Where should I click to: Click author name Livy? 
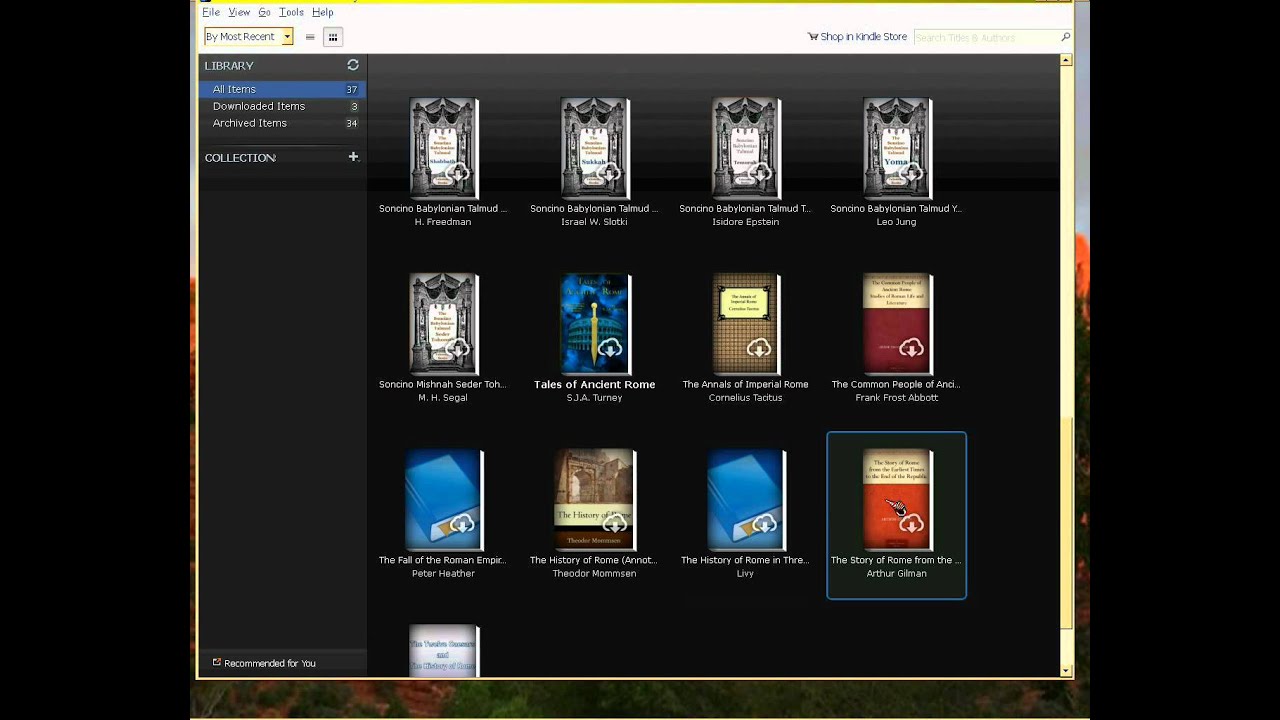coord(746,574)
